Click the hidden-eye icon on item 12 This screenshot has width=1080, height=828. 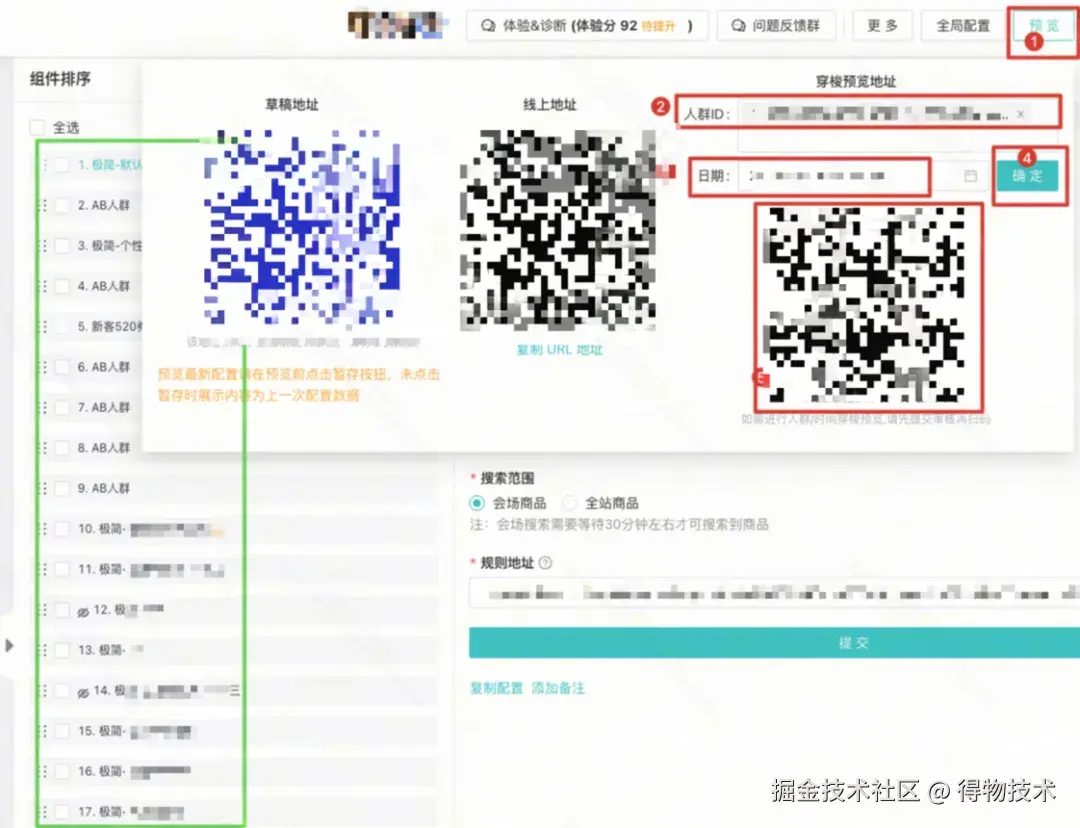(x=83, y=612)
